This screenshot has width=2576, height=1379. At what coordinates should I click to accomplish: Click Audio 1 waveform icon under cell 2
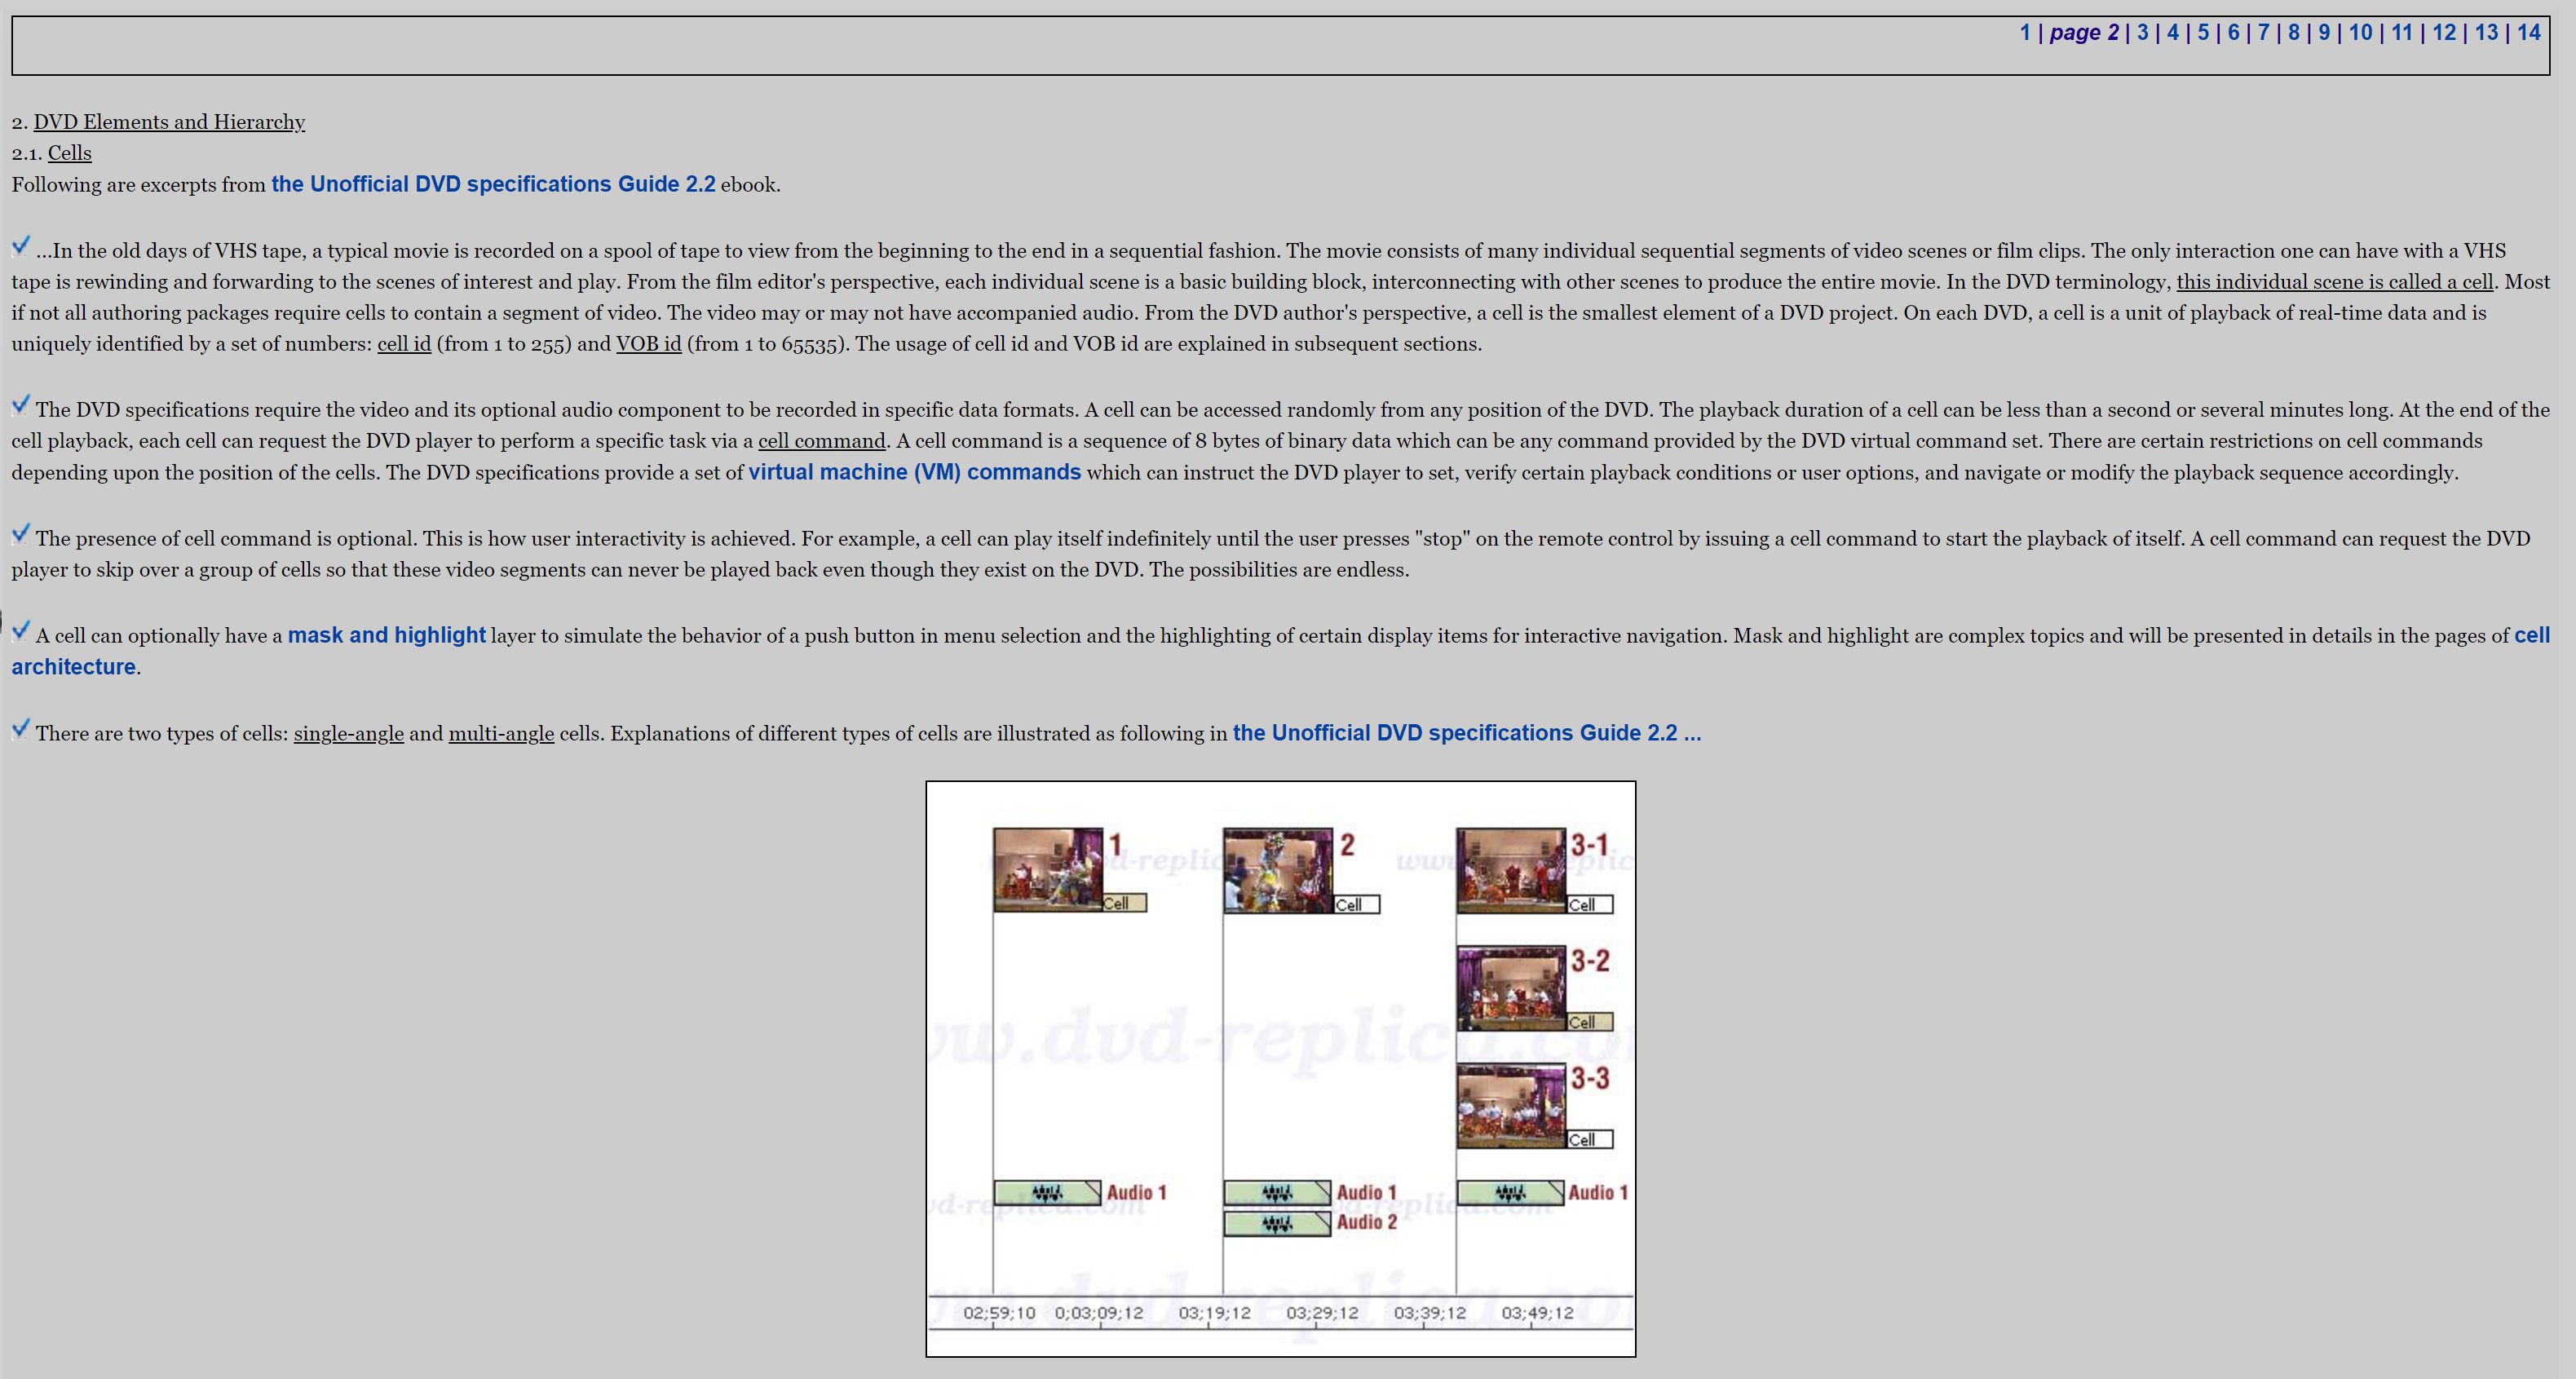1277,1192
